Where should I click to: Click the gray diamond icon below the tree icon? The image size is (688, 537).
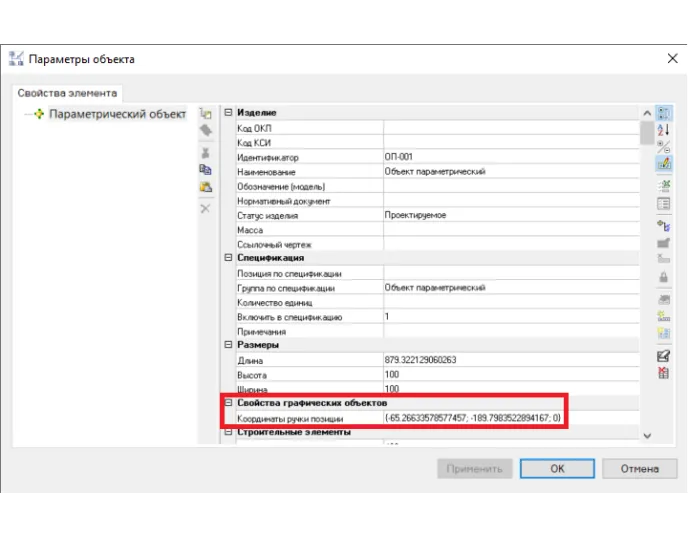[205, 130]
